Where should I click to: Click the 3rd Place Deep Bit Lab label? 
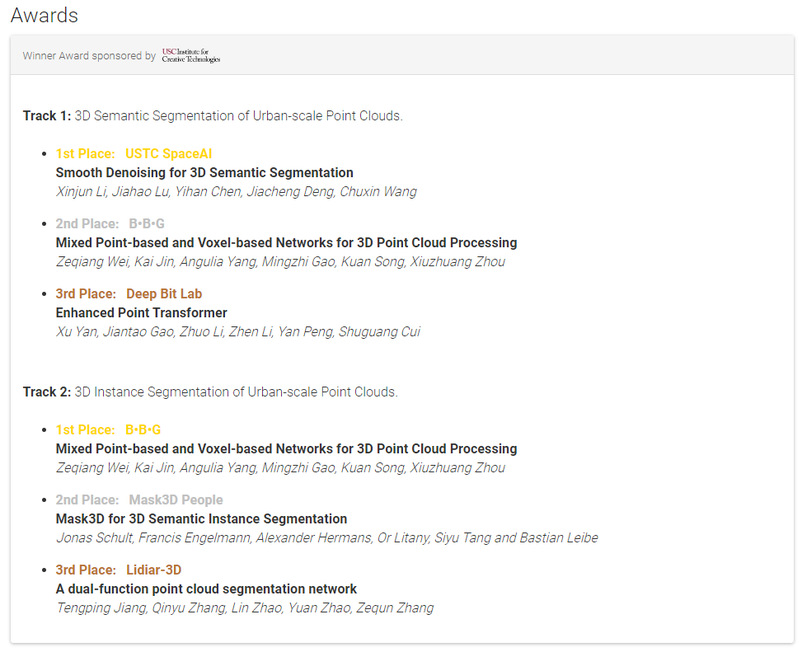127,294
